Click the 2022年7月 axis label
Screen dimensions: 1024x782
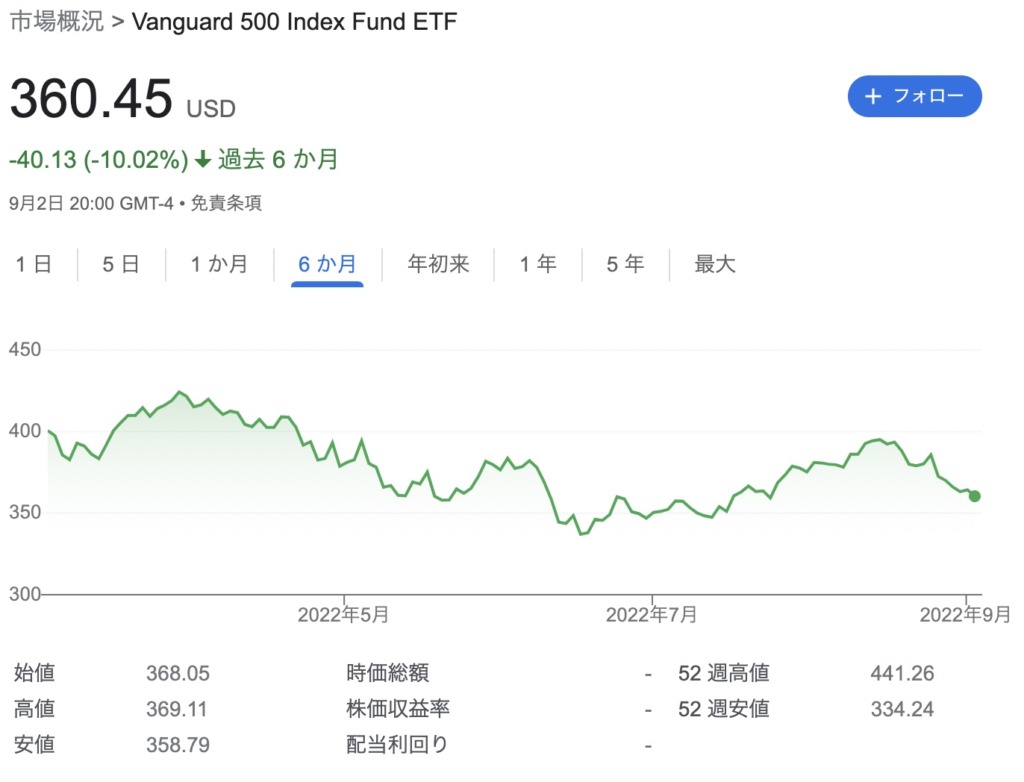tap(651, 615)
